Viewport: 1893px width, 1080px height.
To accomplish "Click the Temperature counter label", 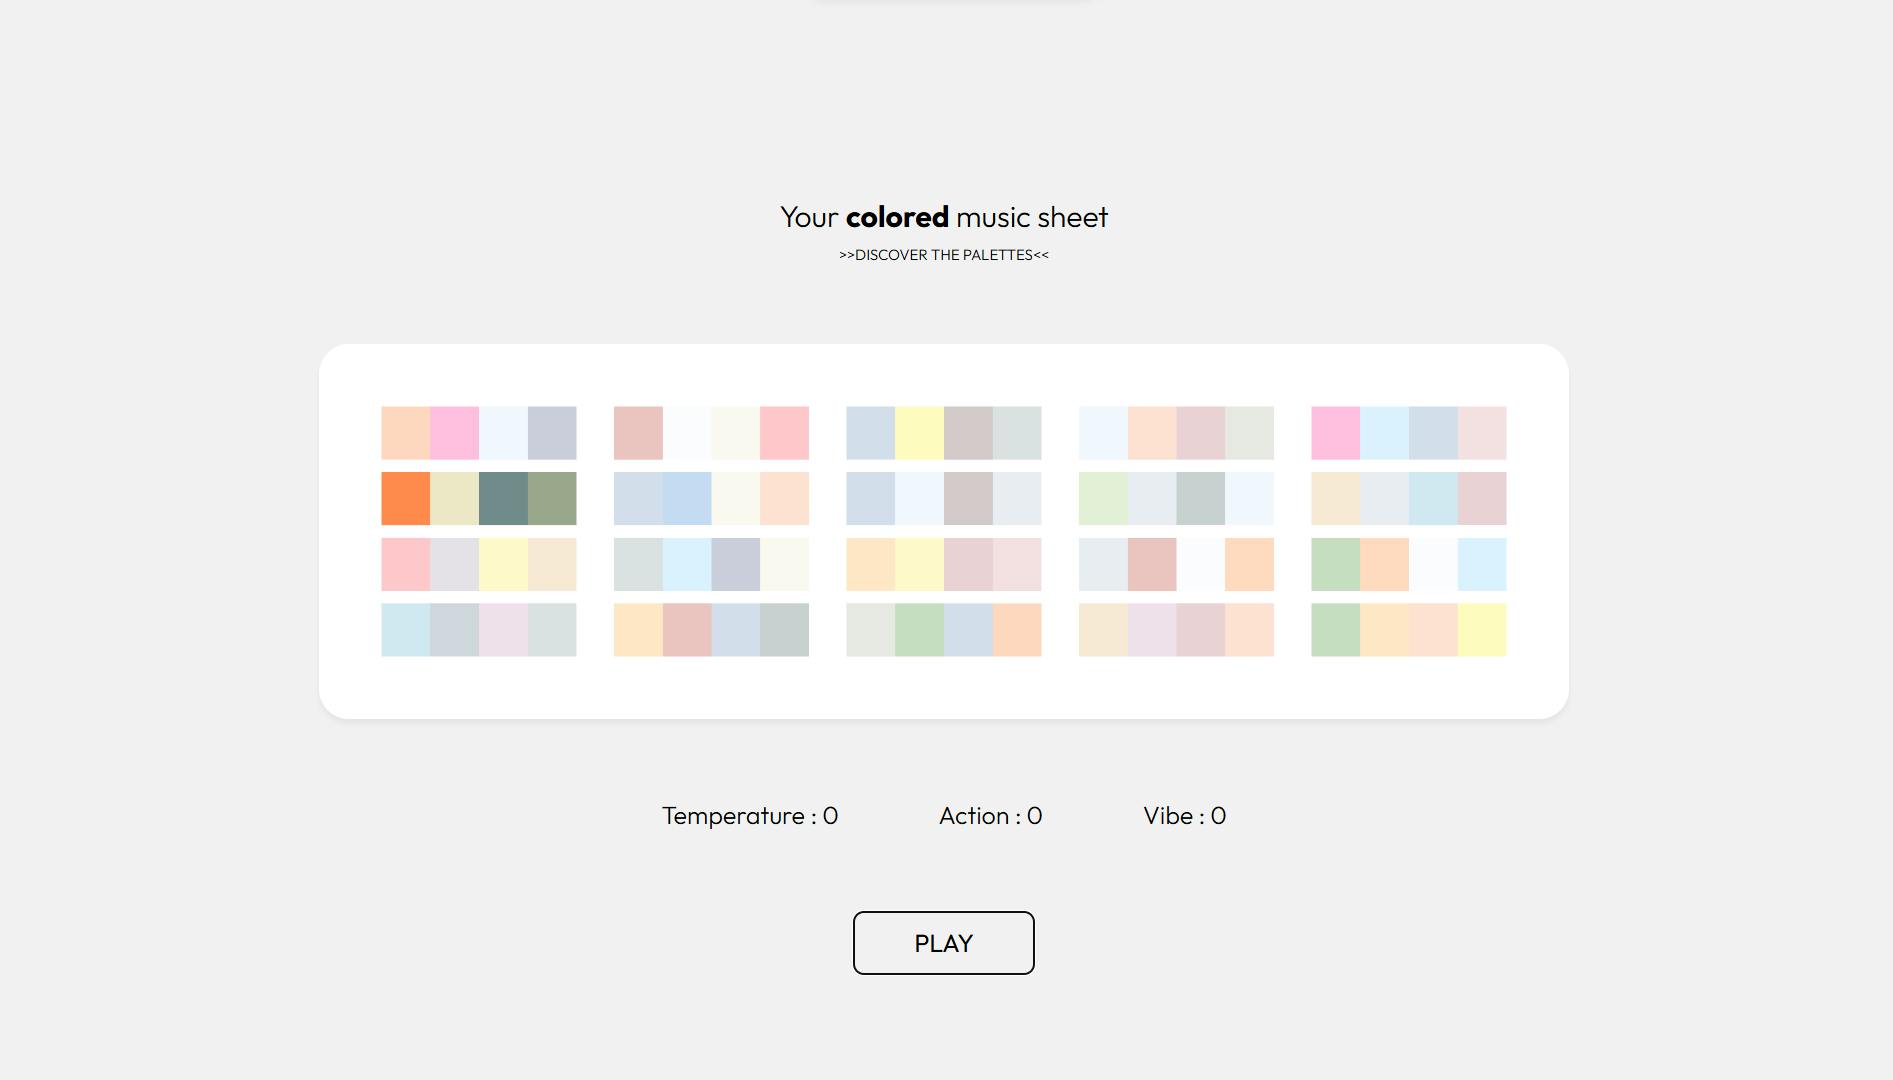I will (750, 816).
